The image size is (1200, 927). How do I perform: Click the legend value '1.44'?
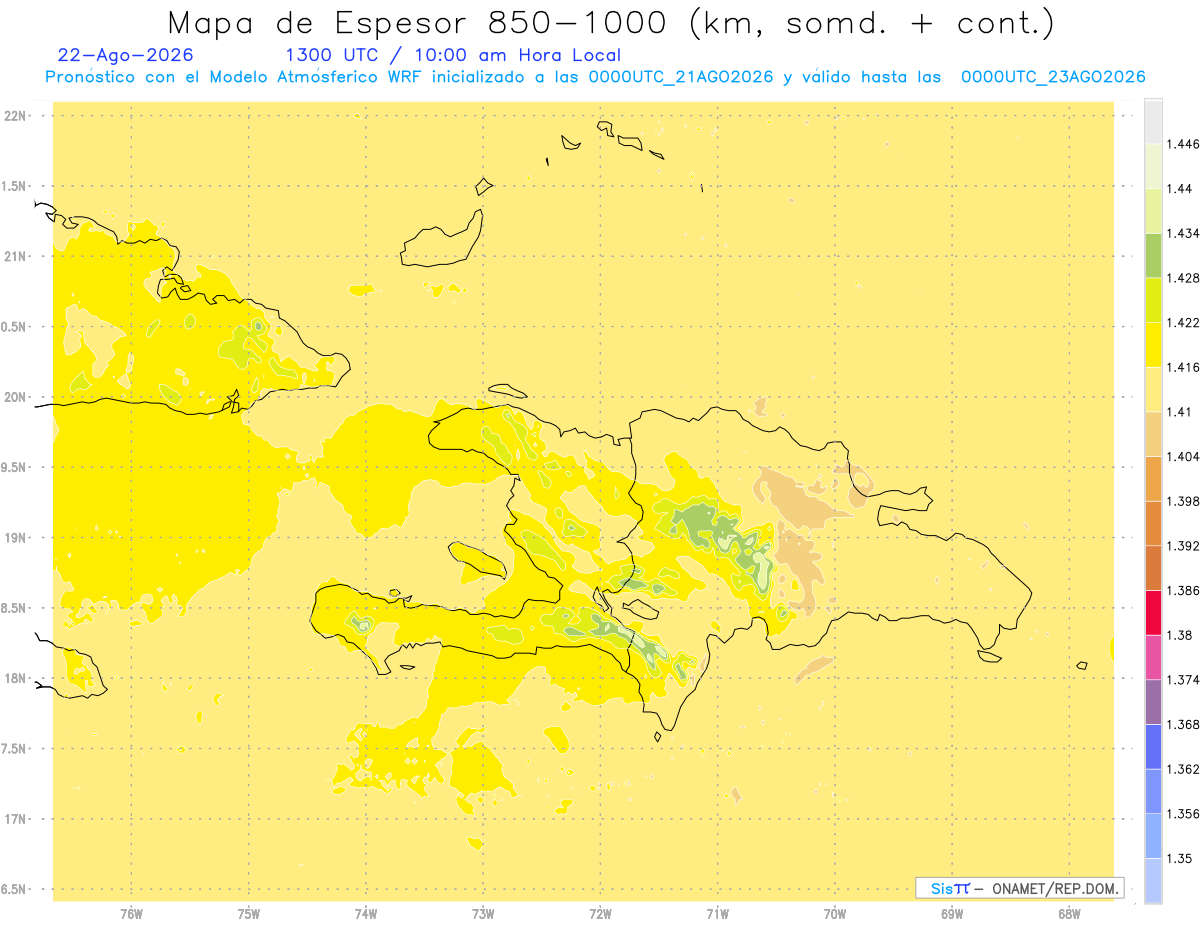pyautogui.click(x=1180, y=189)
